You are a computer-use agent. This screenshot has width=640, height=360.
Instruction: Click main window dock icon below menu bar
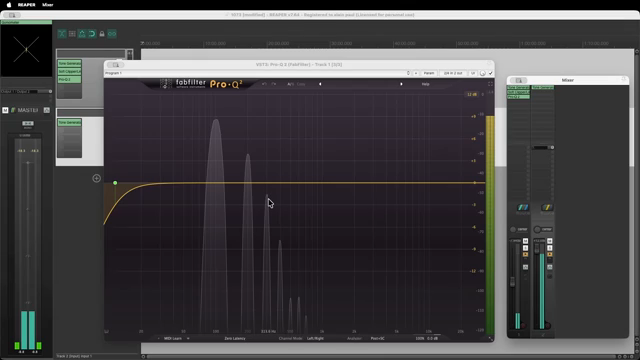pos(11,15)
